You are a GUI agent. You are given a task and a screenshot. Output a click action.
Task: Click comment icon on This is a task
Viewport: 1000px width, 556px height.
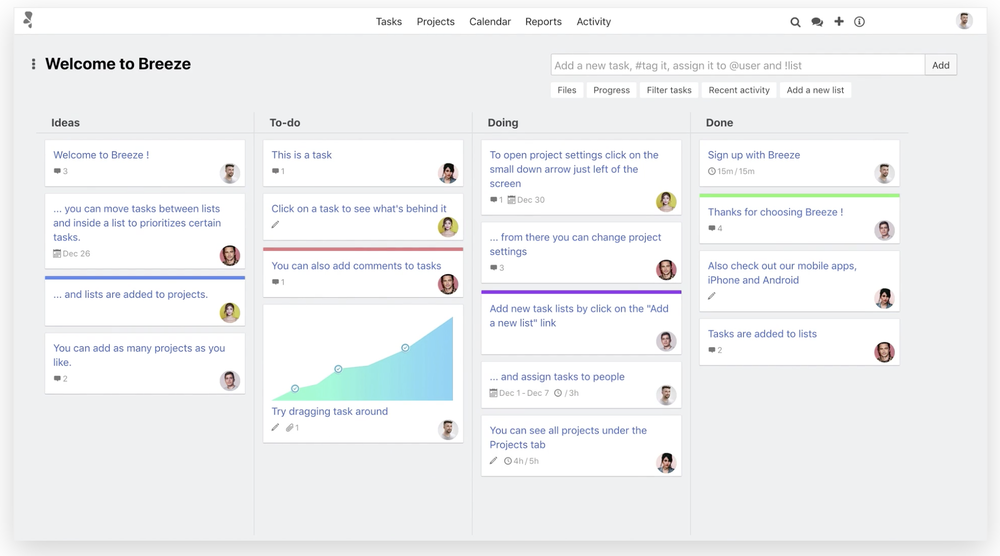pyautogui.click(x=276, y=171)
